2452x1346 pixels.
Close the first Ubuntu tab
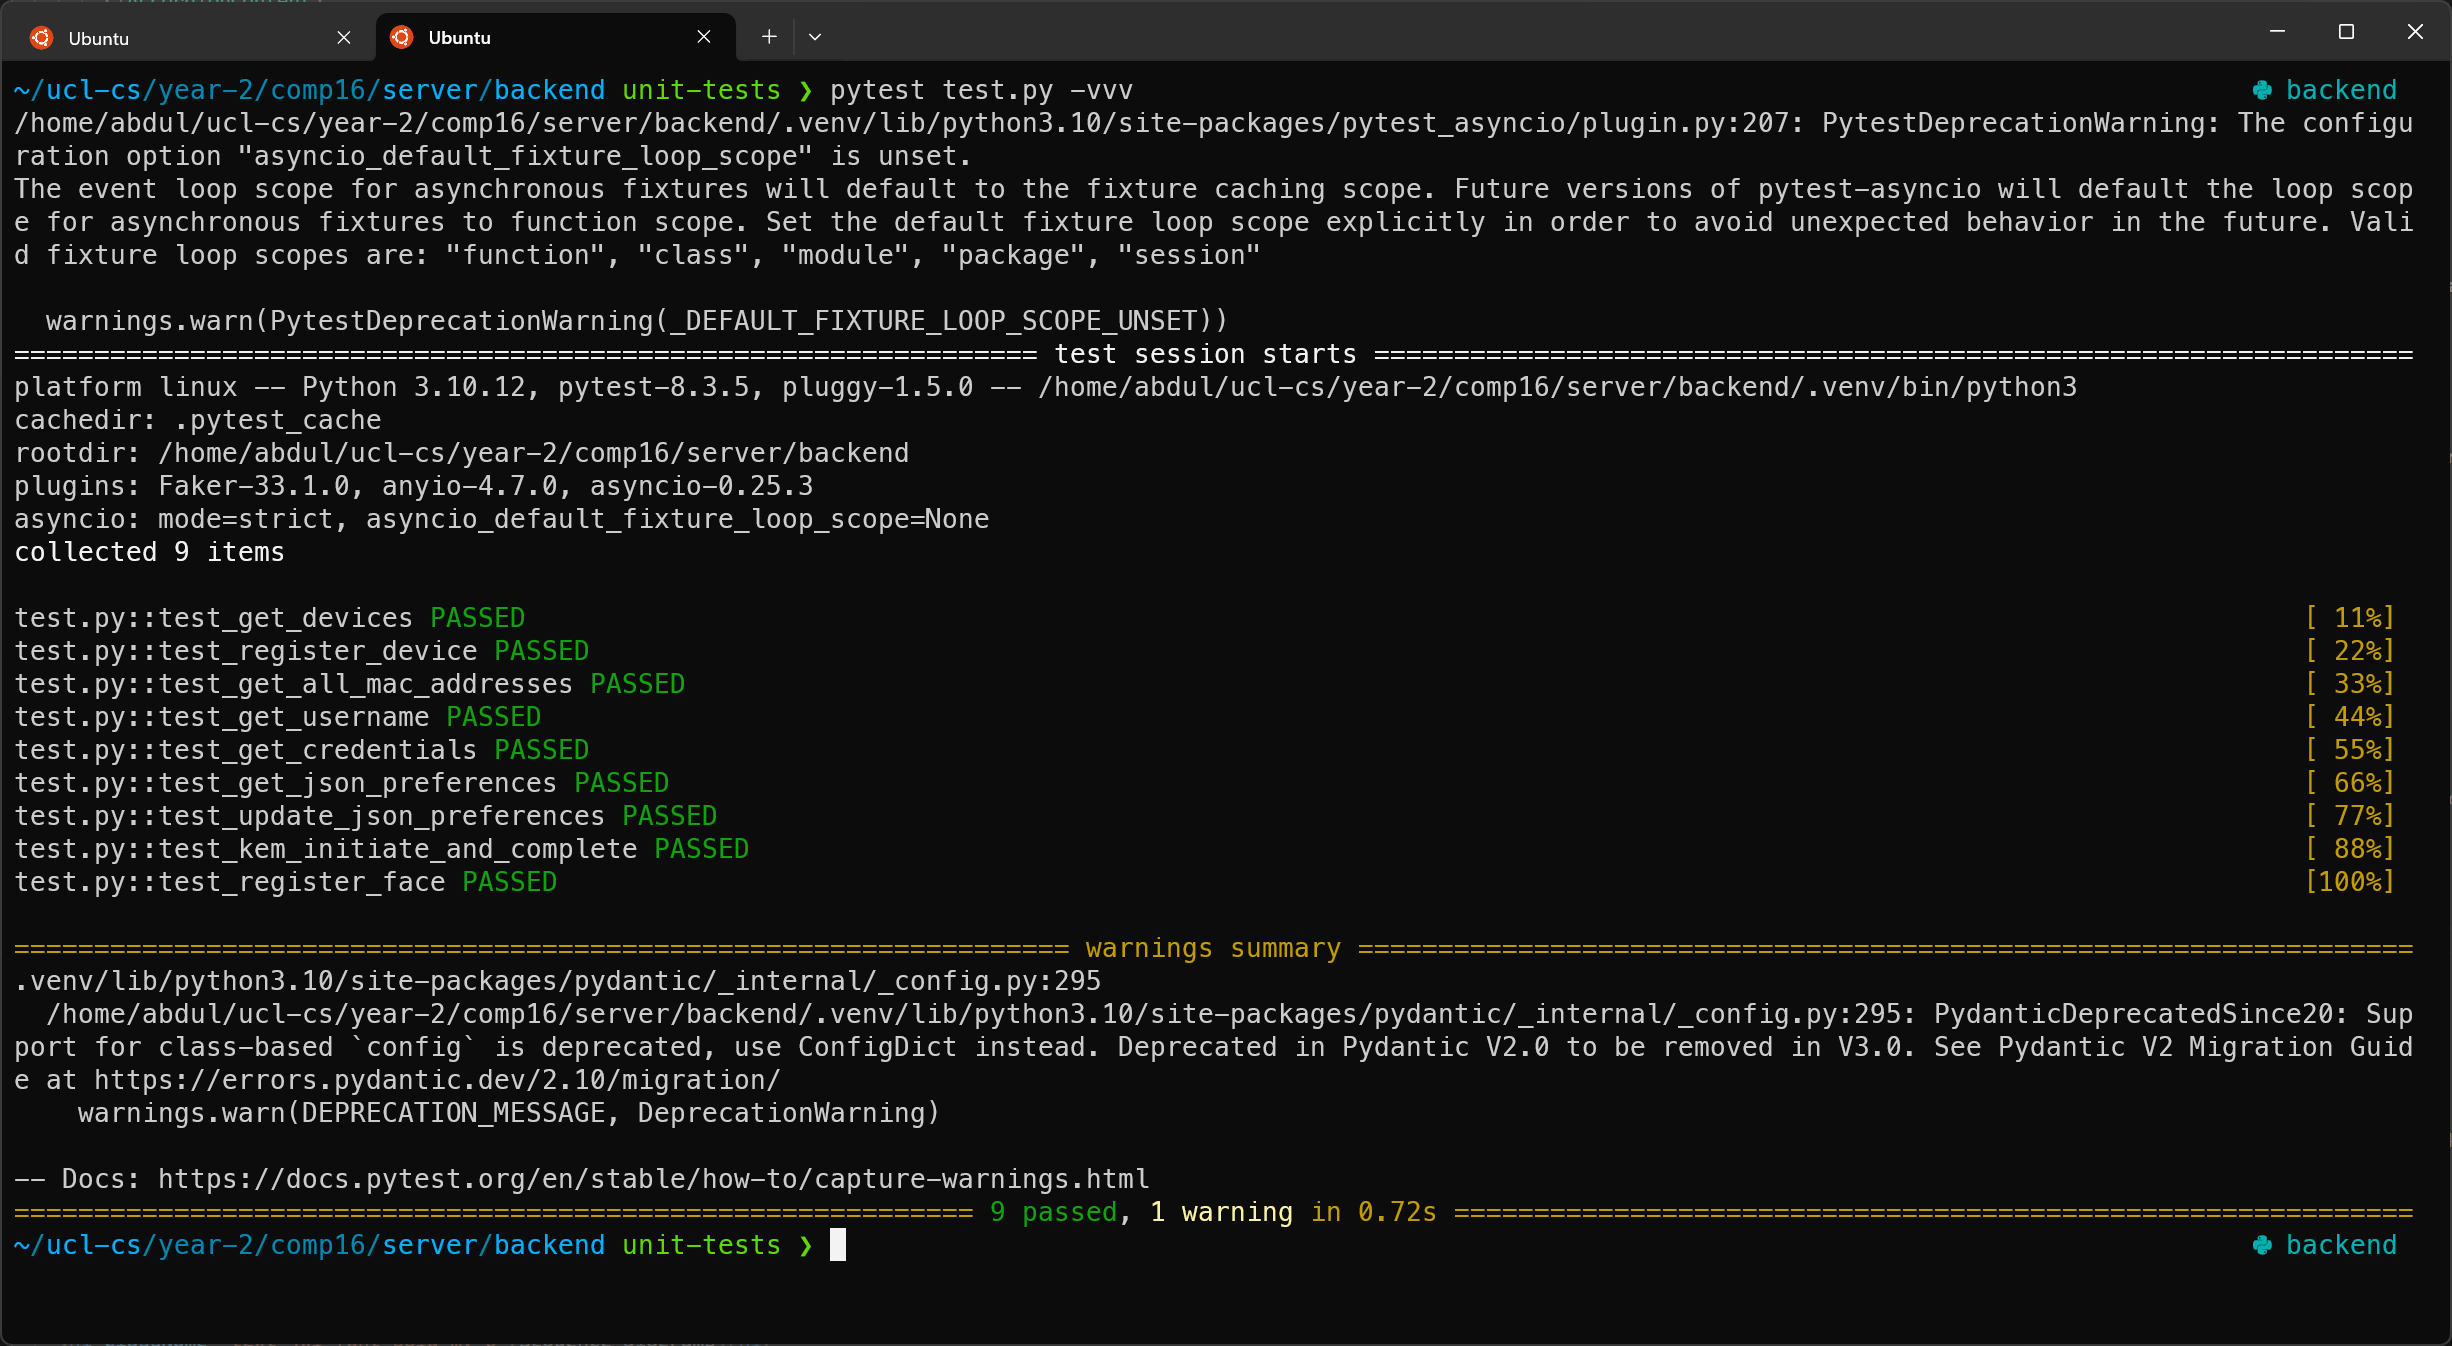click(x=344, y=37)
